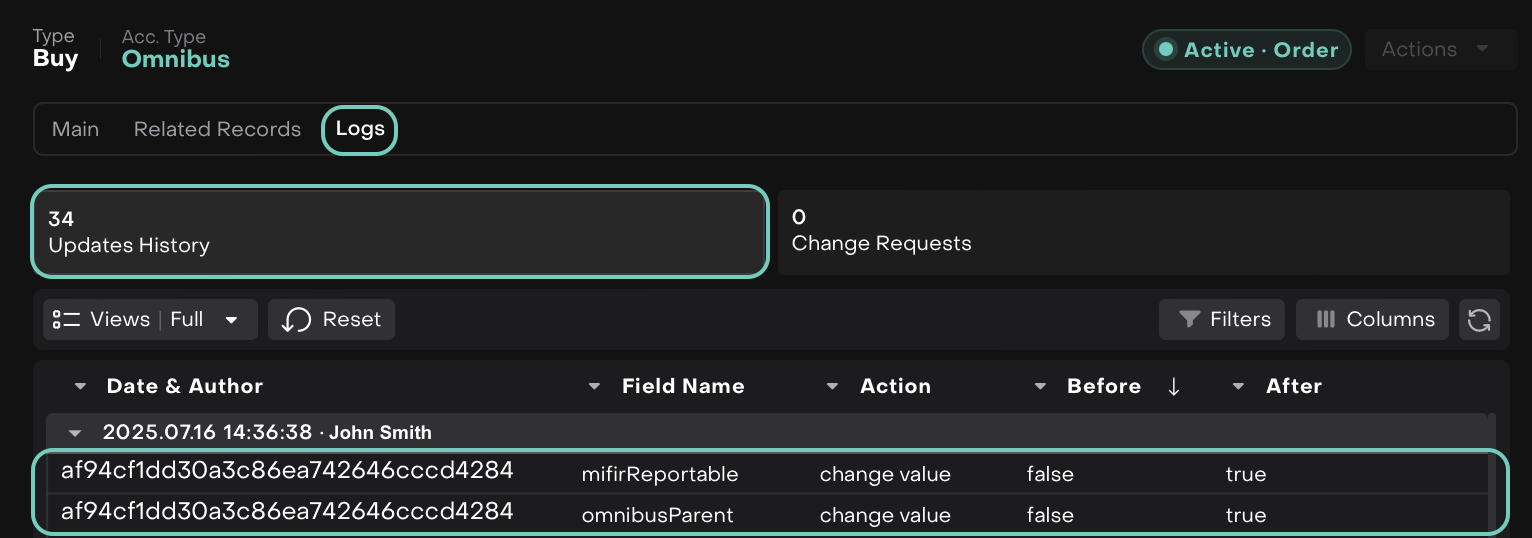Image resolution: width=1532 pixels, height=538 pixels.
Task: Click the Active Order status badge
Action: 1246,50
